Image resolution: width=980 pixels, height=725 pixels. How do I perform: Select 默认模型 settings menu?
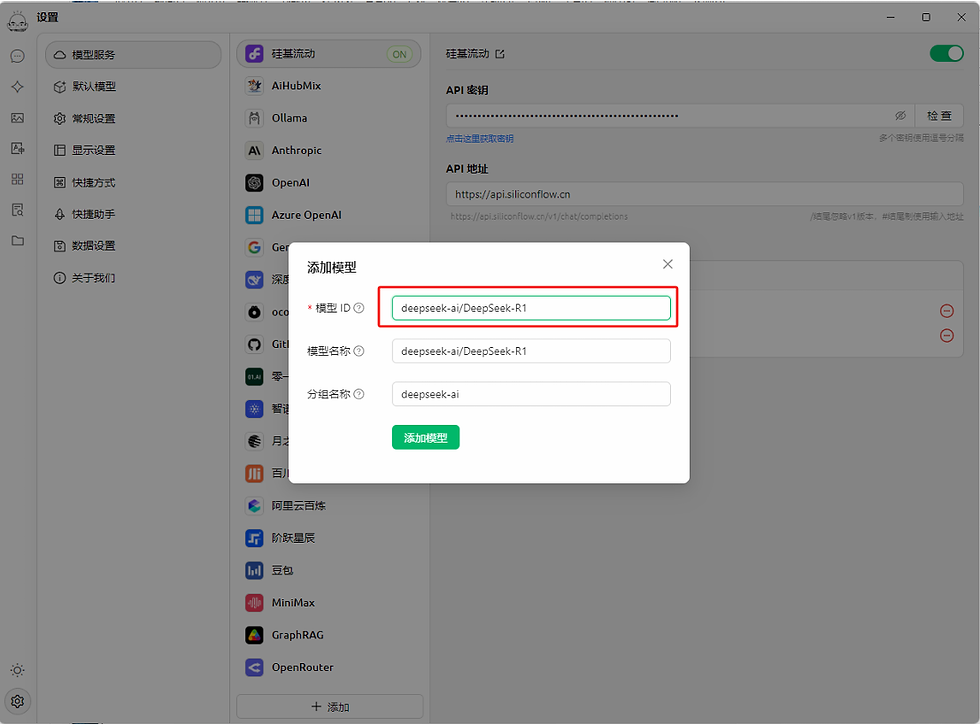(133, 87)
